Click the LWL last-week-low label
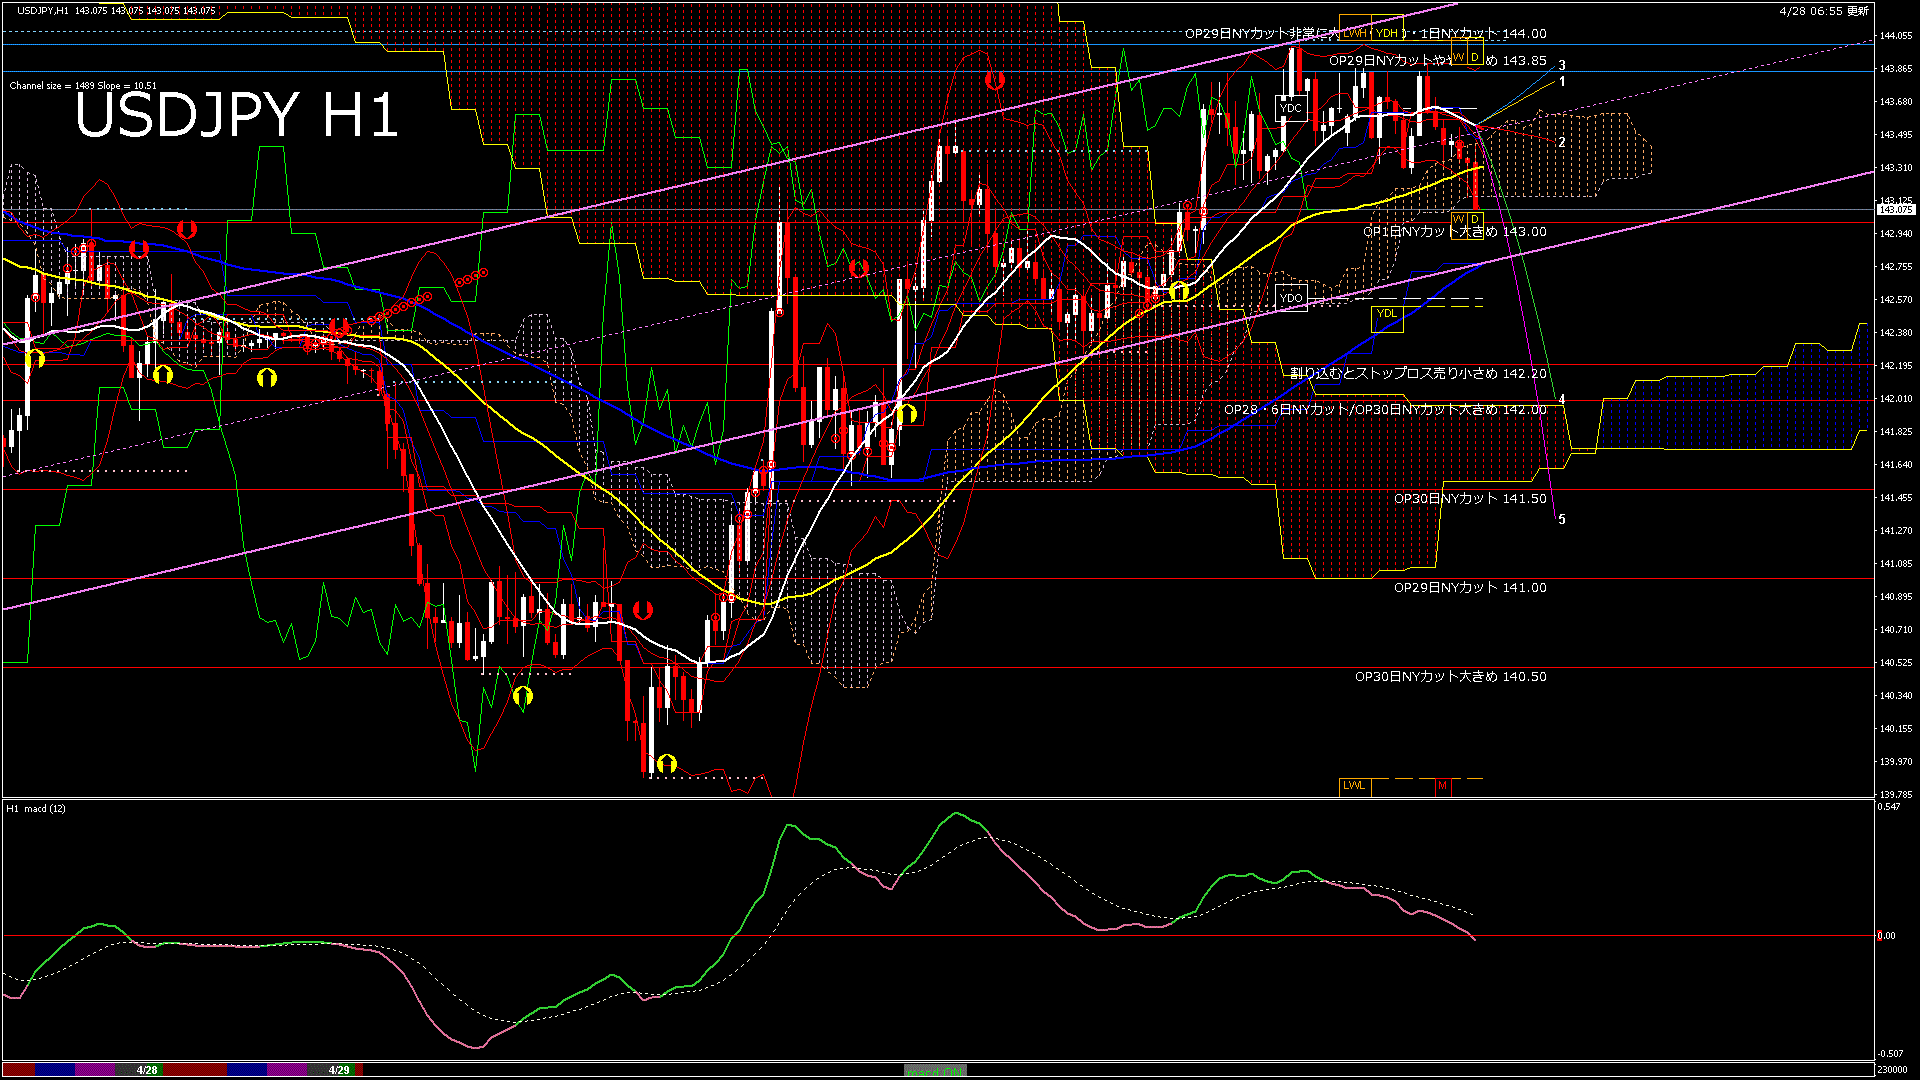 point(1354,786)
